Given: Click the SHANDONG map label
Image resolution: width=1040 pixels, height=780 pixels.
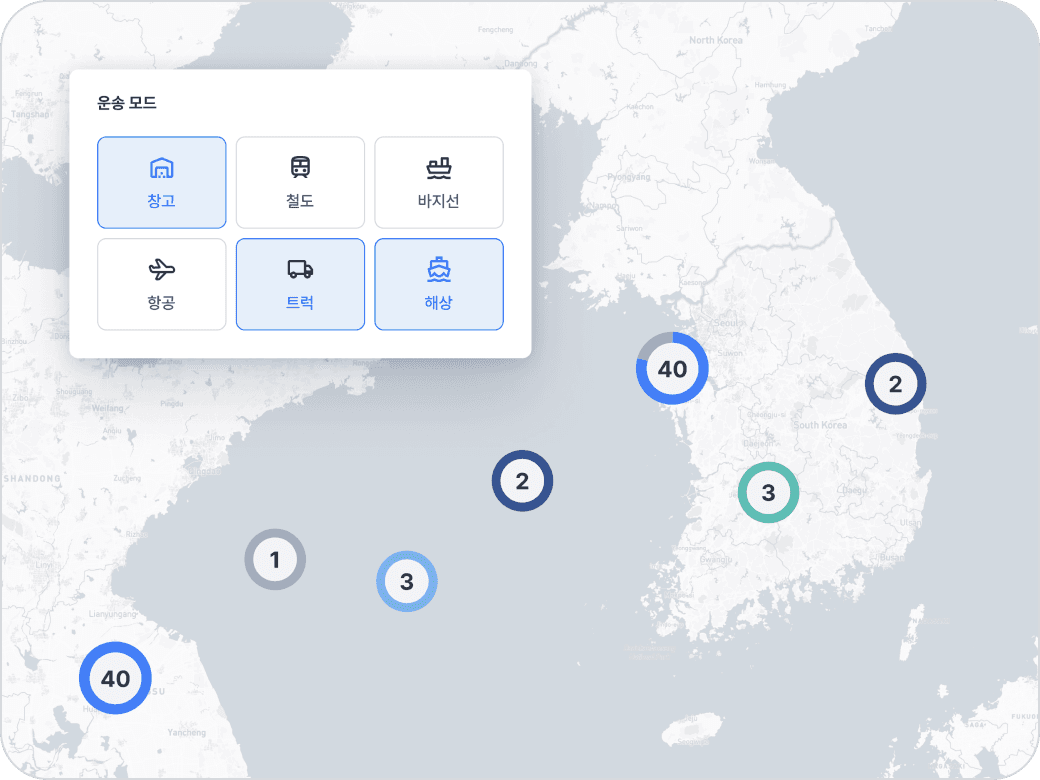Looking at the screenshot, I should coord(32,478).
